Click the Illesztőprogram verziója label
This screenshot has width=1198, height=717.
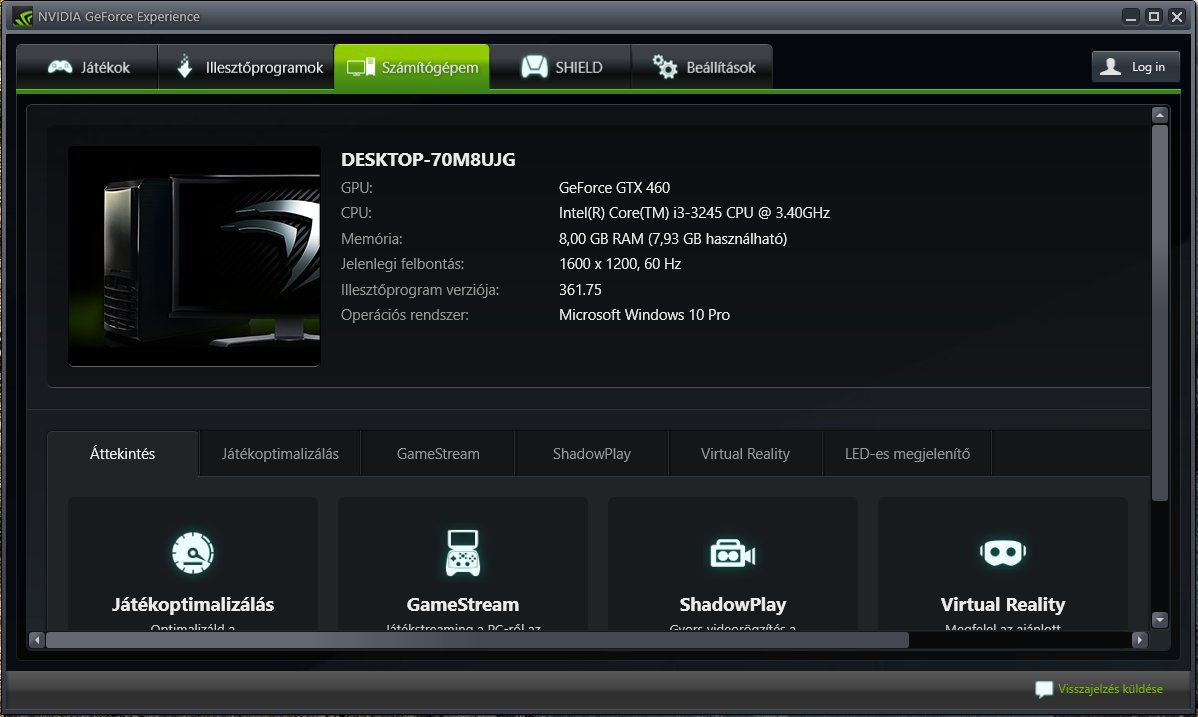click(x=419, y=290)
